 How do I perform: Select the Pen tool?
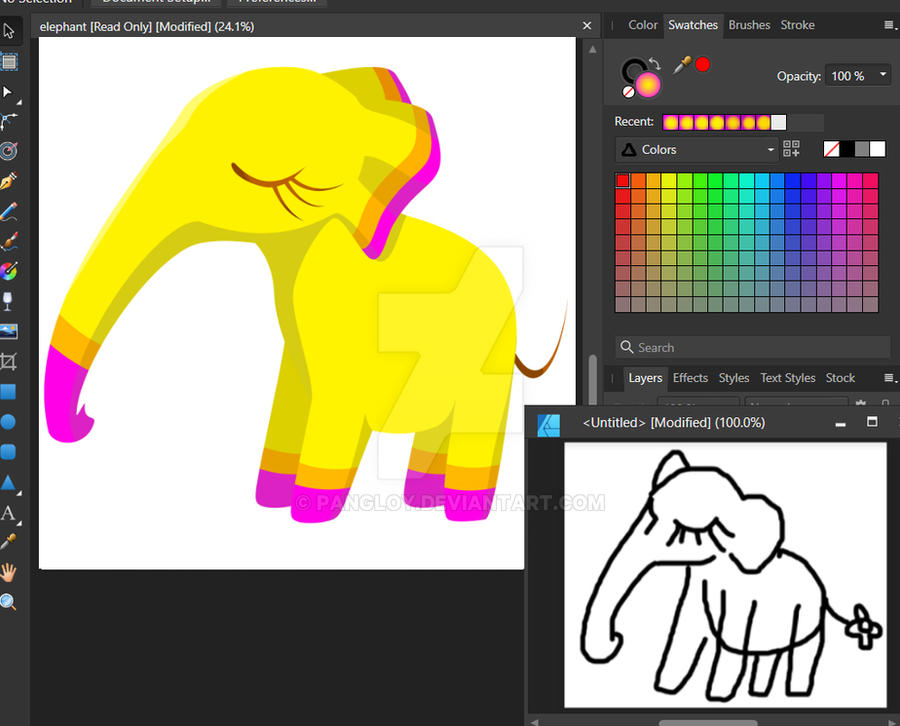point(9,181)
